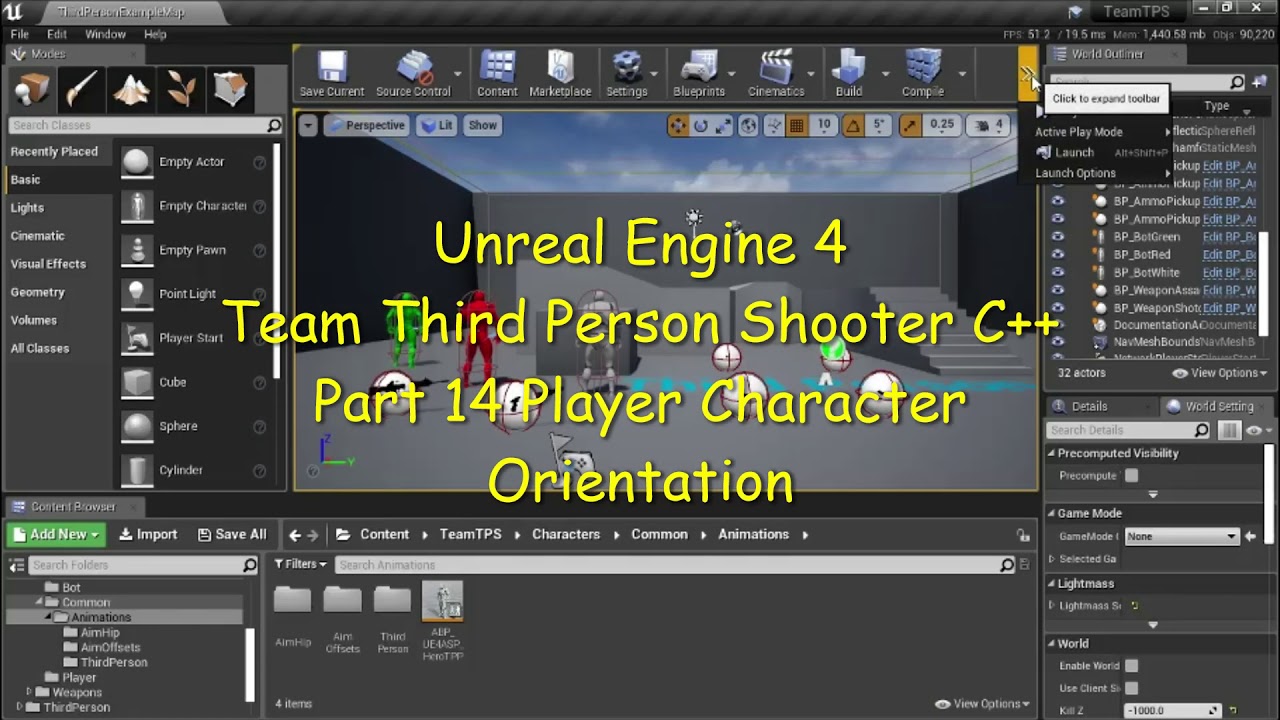Hide BP_BotGreen with its eye icon
This screenshot has height=720, width=1280.
coord(1058,237)
